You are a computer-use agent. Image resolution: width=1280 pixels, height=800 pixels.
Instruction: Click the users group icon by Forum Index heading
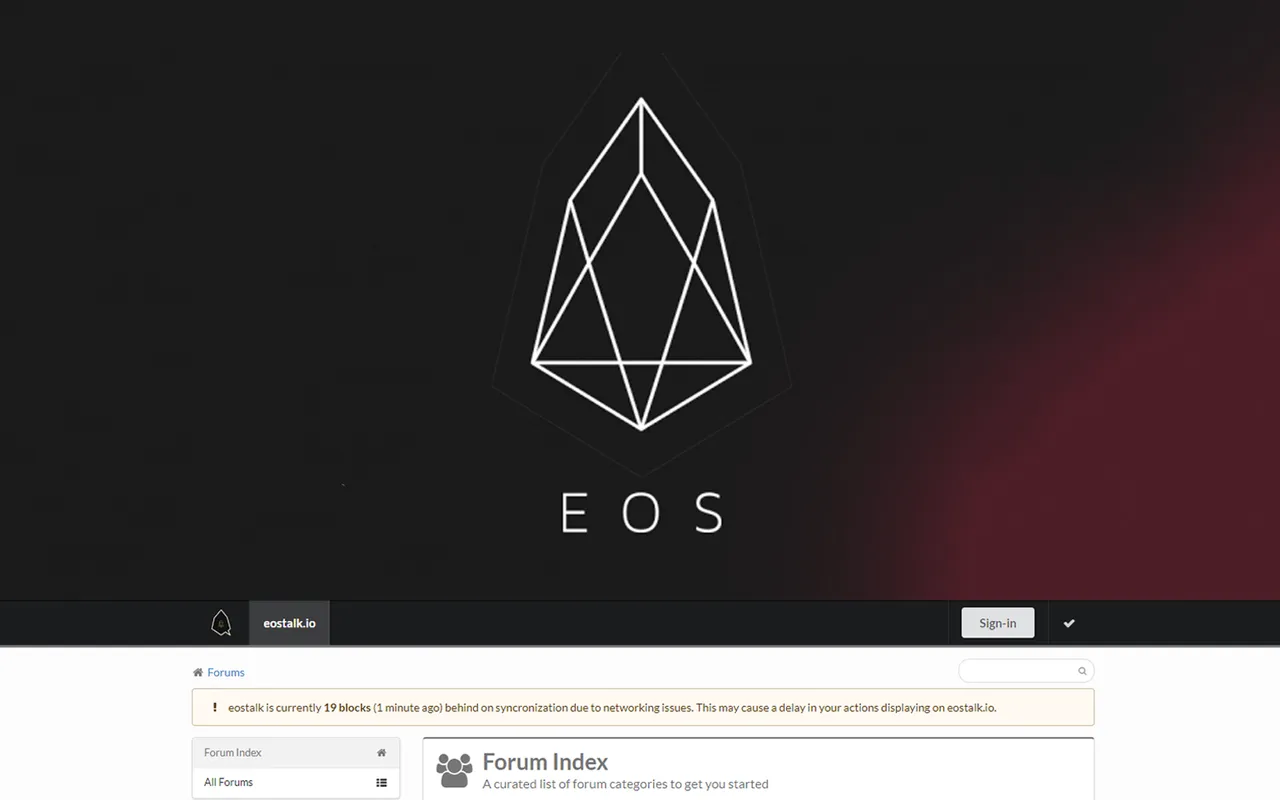pyautogui.click(x=454, y=770)
